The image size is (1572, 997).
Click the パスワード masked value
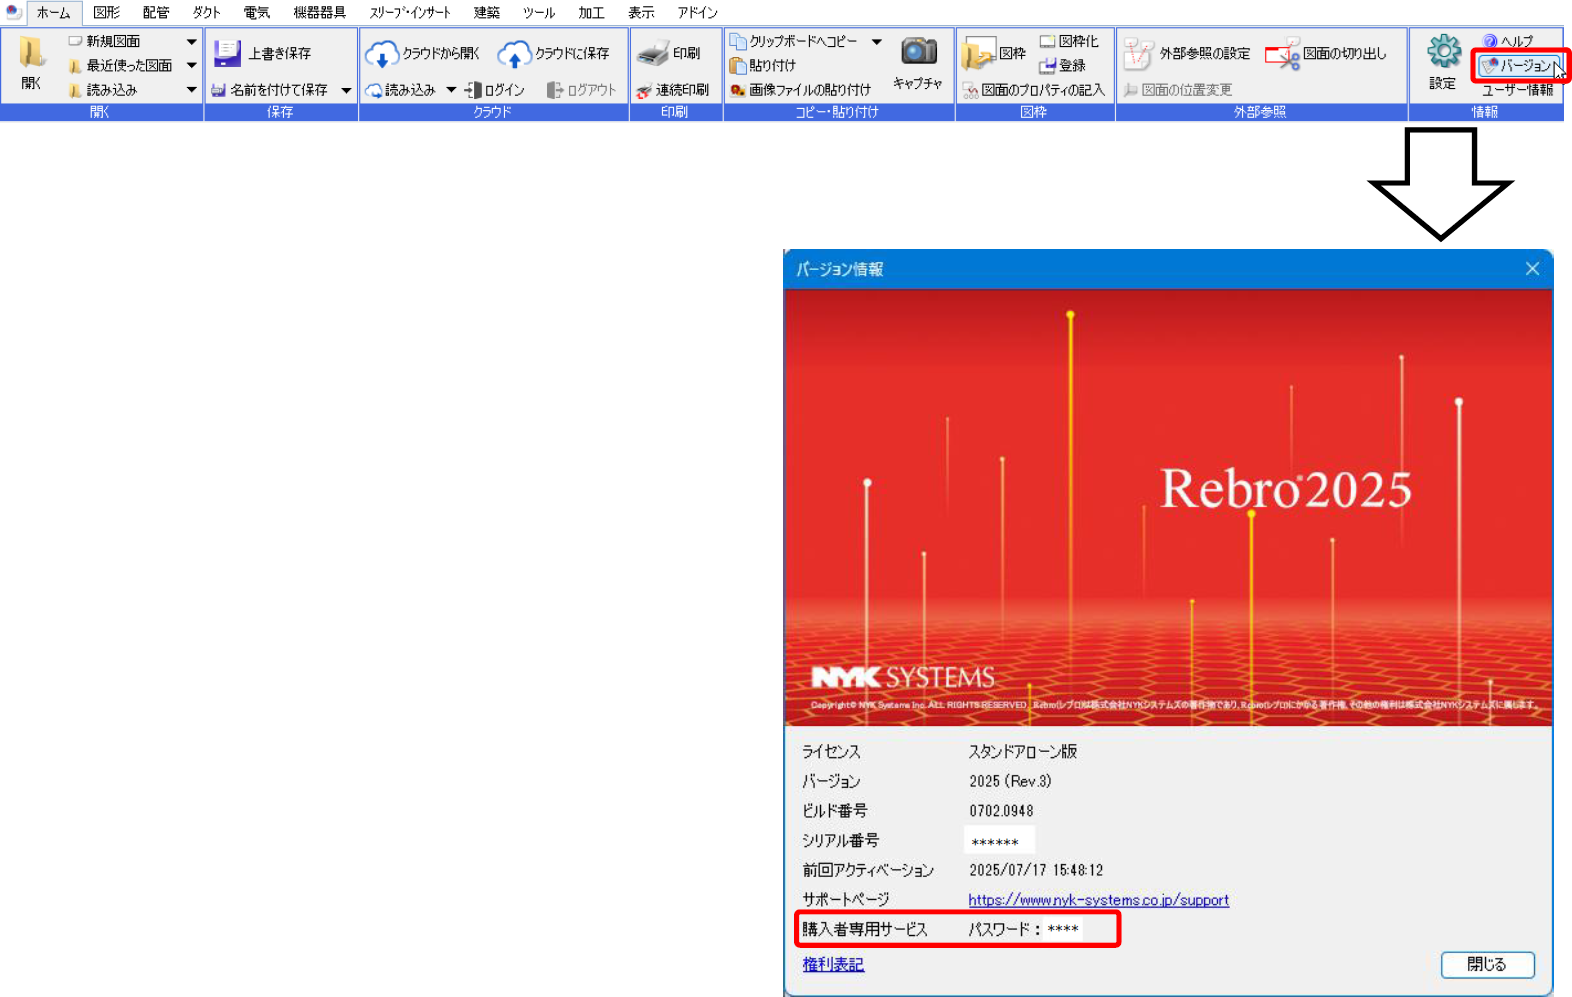1063,929
